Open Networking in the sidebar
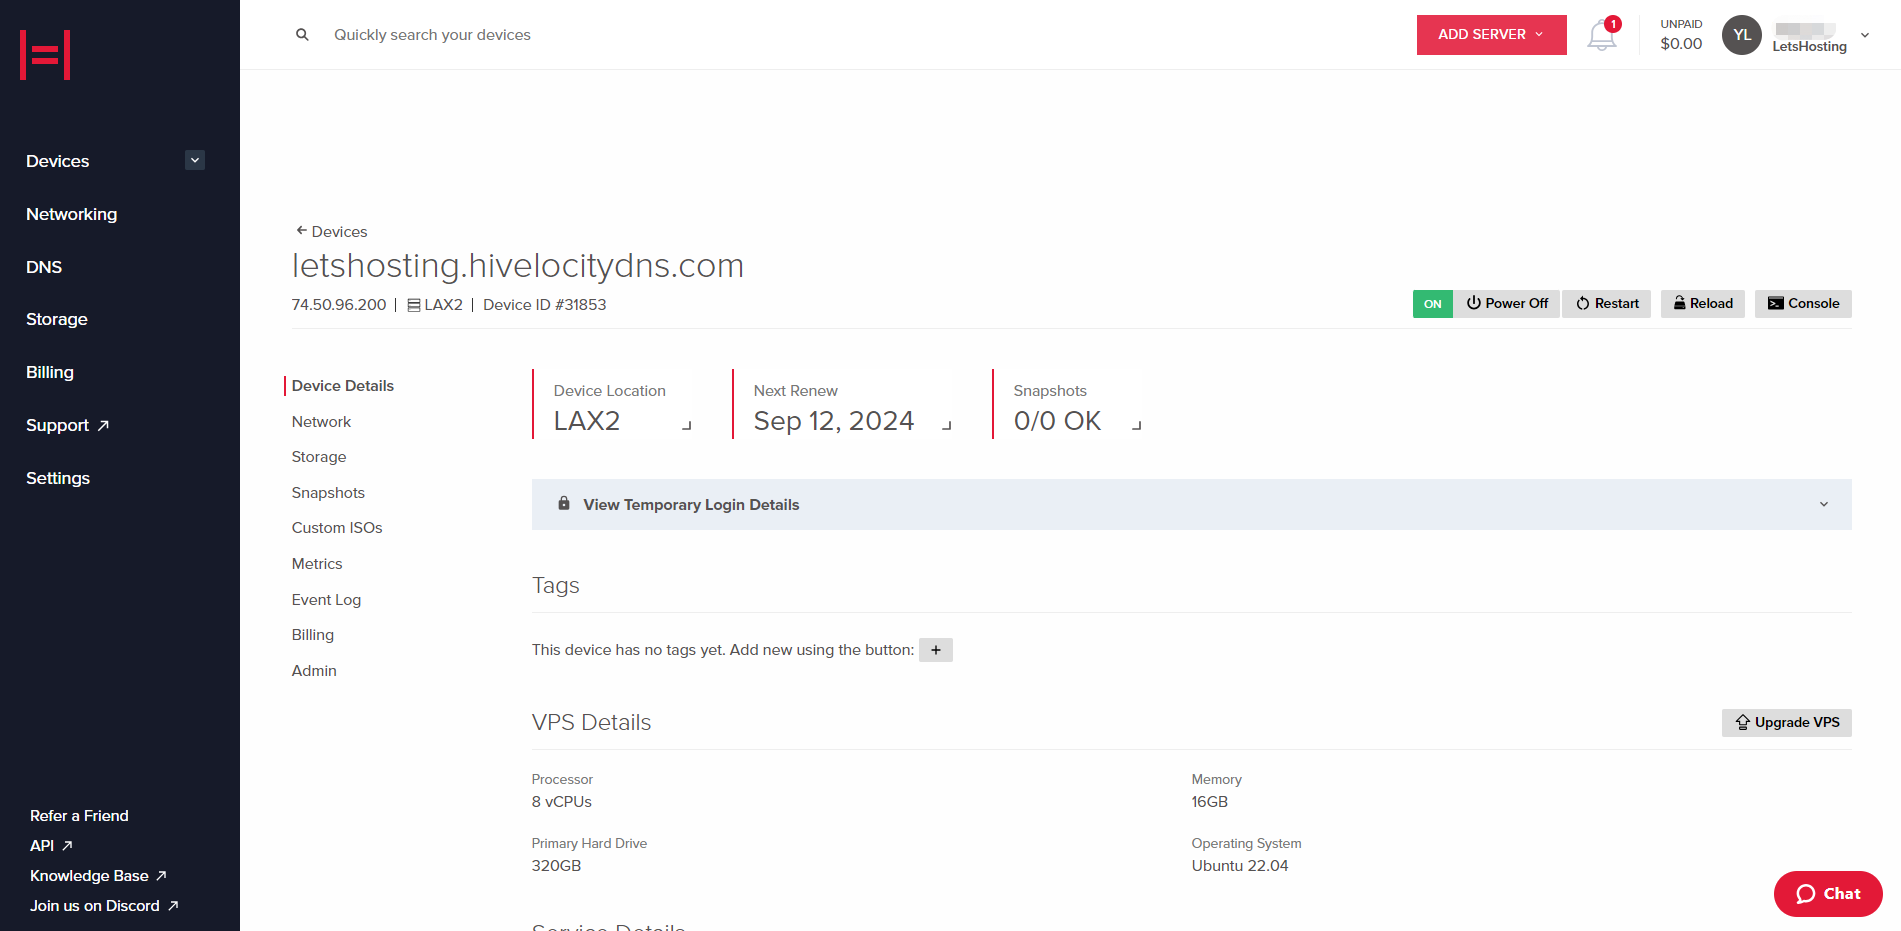The height and width of the screenshot is (931, 1901). 71,214
